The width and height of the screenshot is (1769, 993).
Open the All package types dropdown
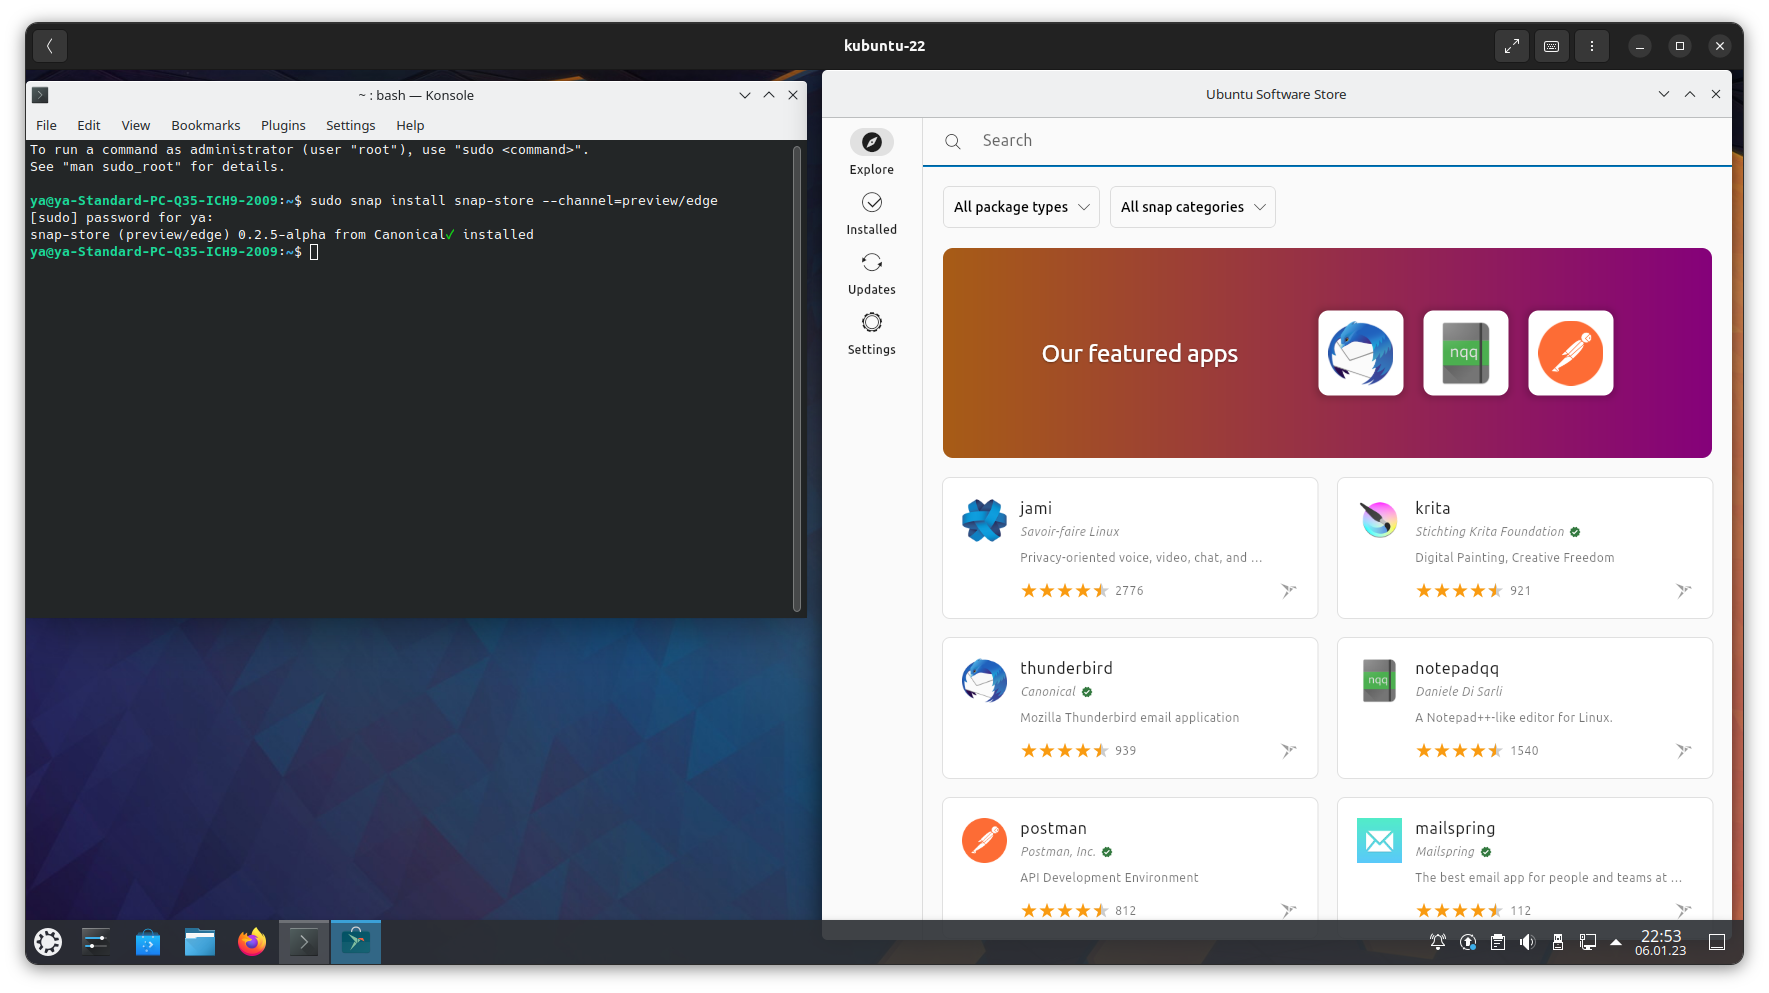coord(1021,207)
